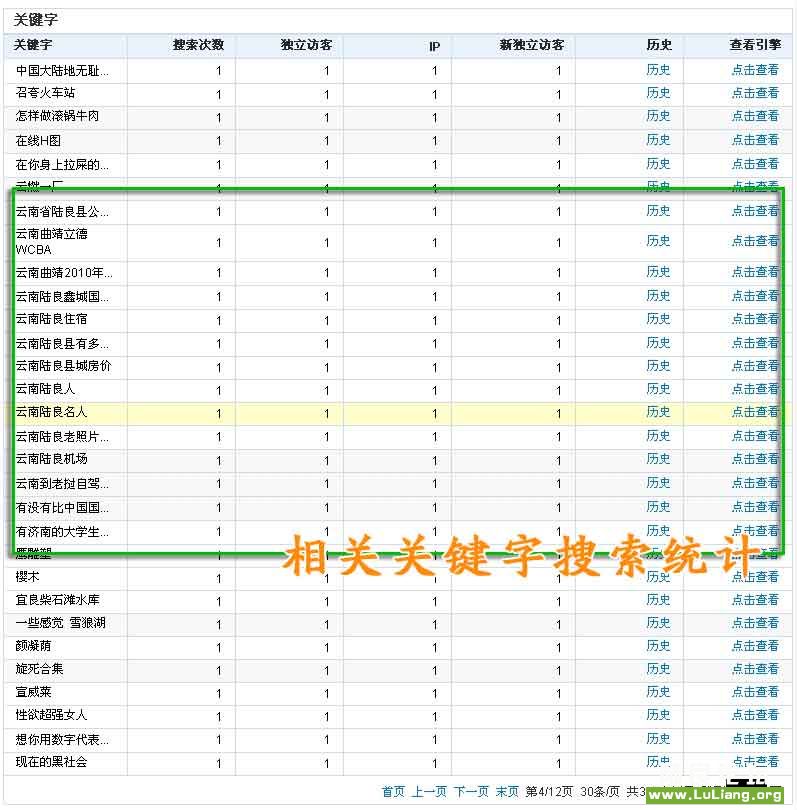Viewport: 797px width, 810px height.
Task: Open 点击查看 for 云南陆良机场 row
Action: [754, 459]
